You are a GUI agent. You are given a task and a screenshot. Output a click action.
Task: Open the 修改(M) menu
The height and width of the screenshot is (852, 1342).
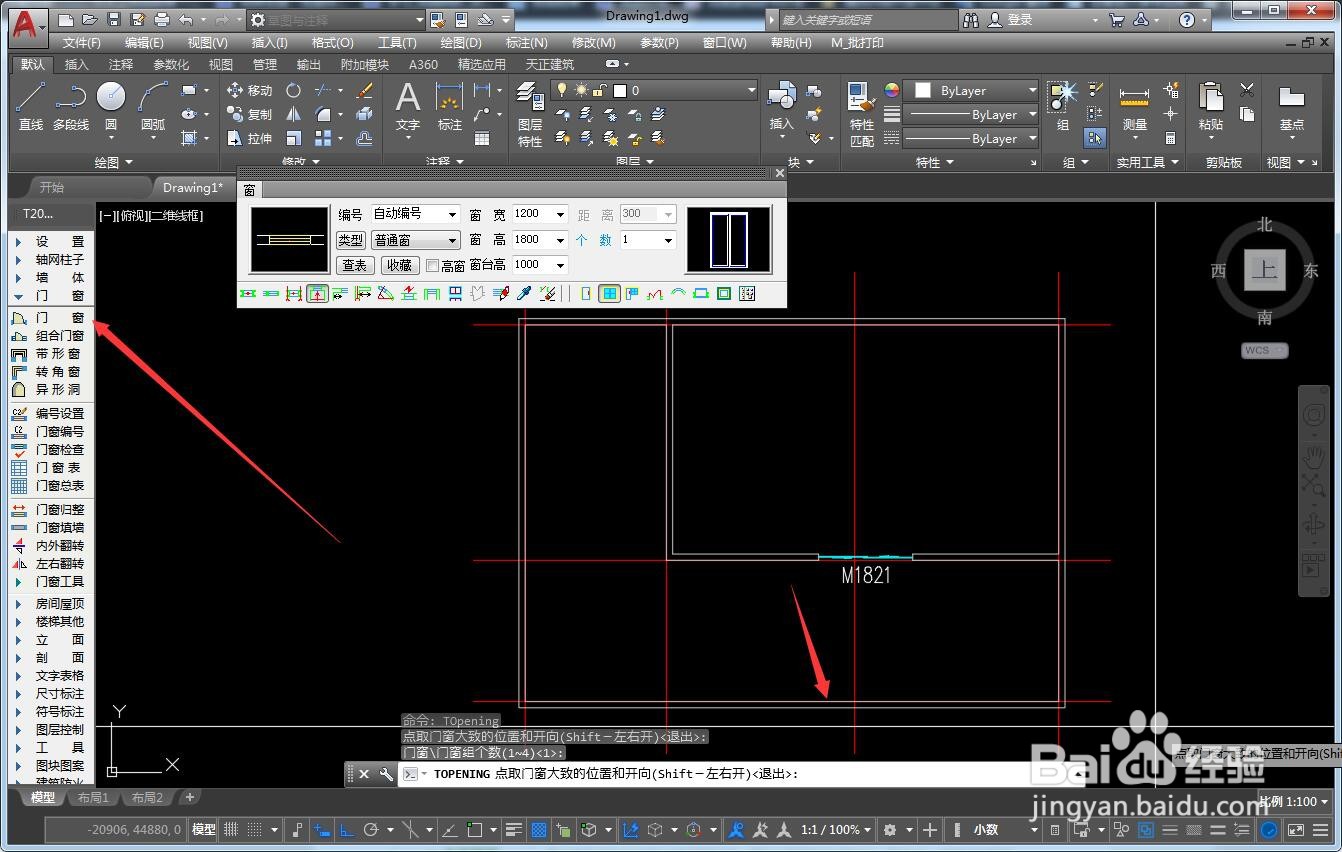click(x=593, y=43)
